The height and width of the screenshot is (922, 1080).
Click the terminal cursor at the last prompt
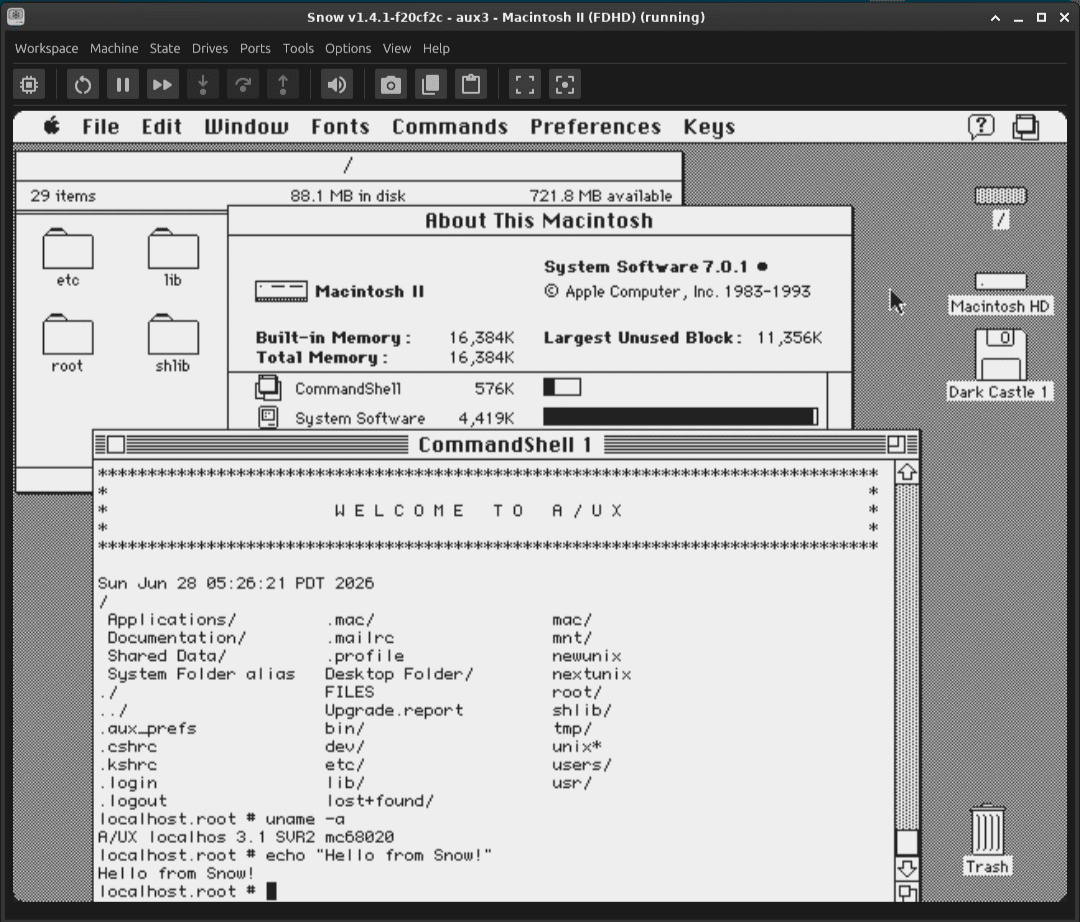pyautogui.click(x=271, y=891)
